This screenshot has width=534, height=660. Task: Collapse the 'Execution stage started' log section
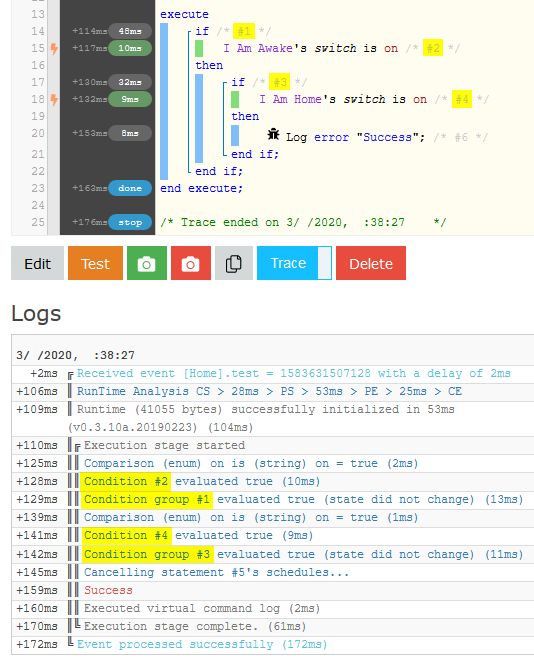tap(77, 447)
